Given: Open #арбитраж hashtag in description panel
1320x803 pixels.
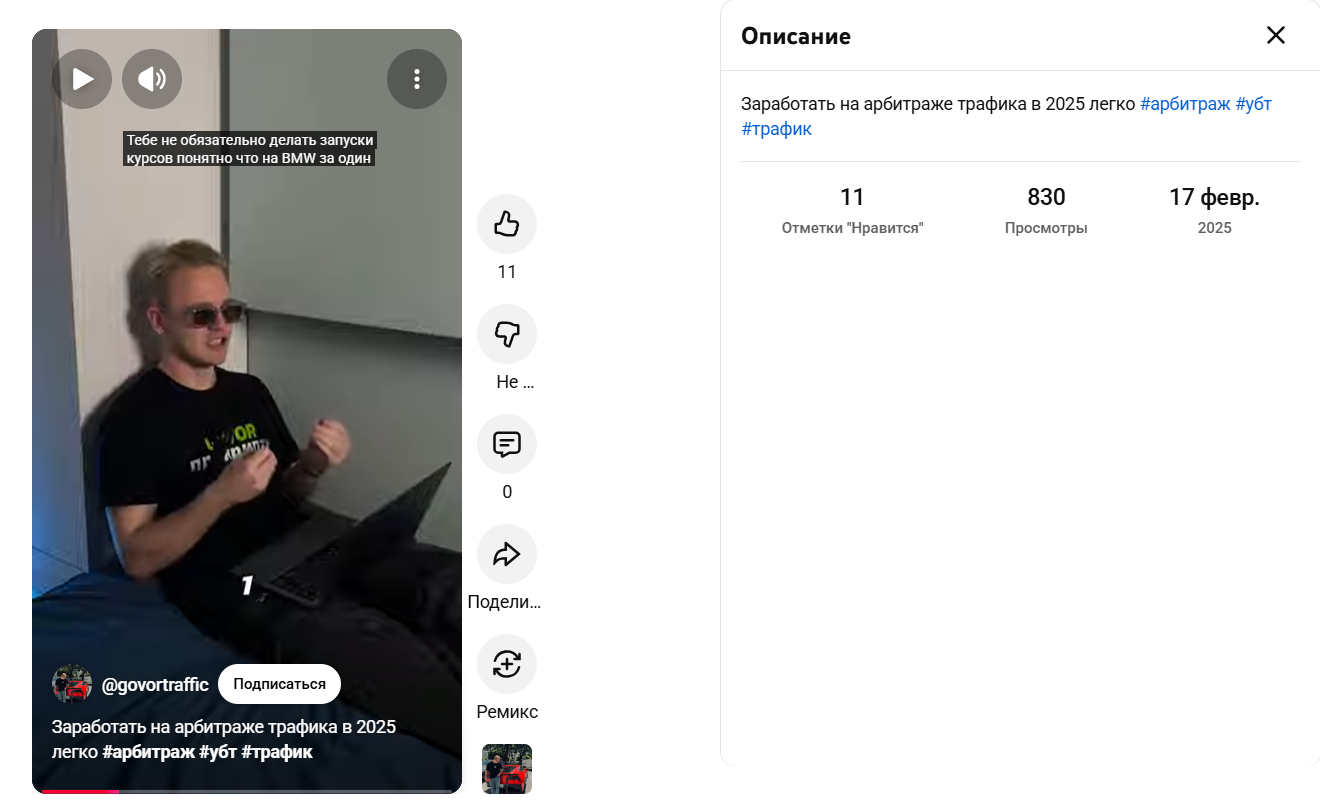Looking at the screenshot, I should (x=1185, y=104).
